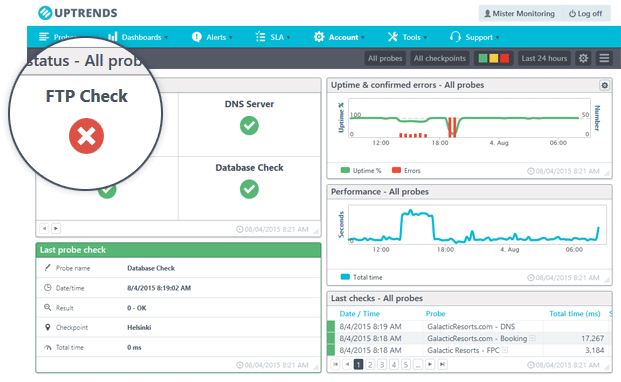
Task: Open the hamburger menu in dashboard toolbar
Action: tap(604, 58)
